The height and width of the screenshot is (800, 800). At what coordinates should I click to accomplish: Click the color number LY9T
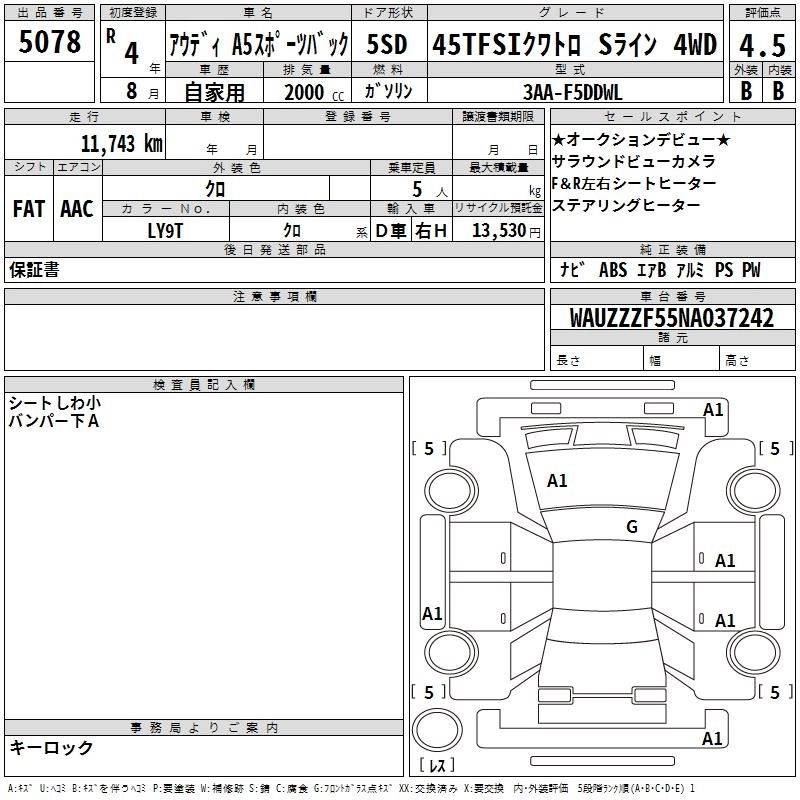click(x=166, y=231)
